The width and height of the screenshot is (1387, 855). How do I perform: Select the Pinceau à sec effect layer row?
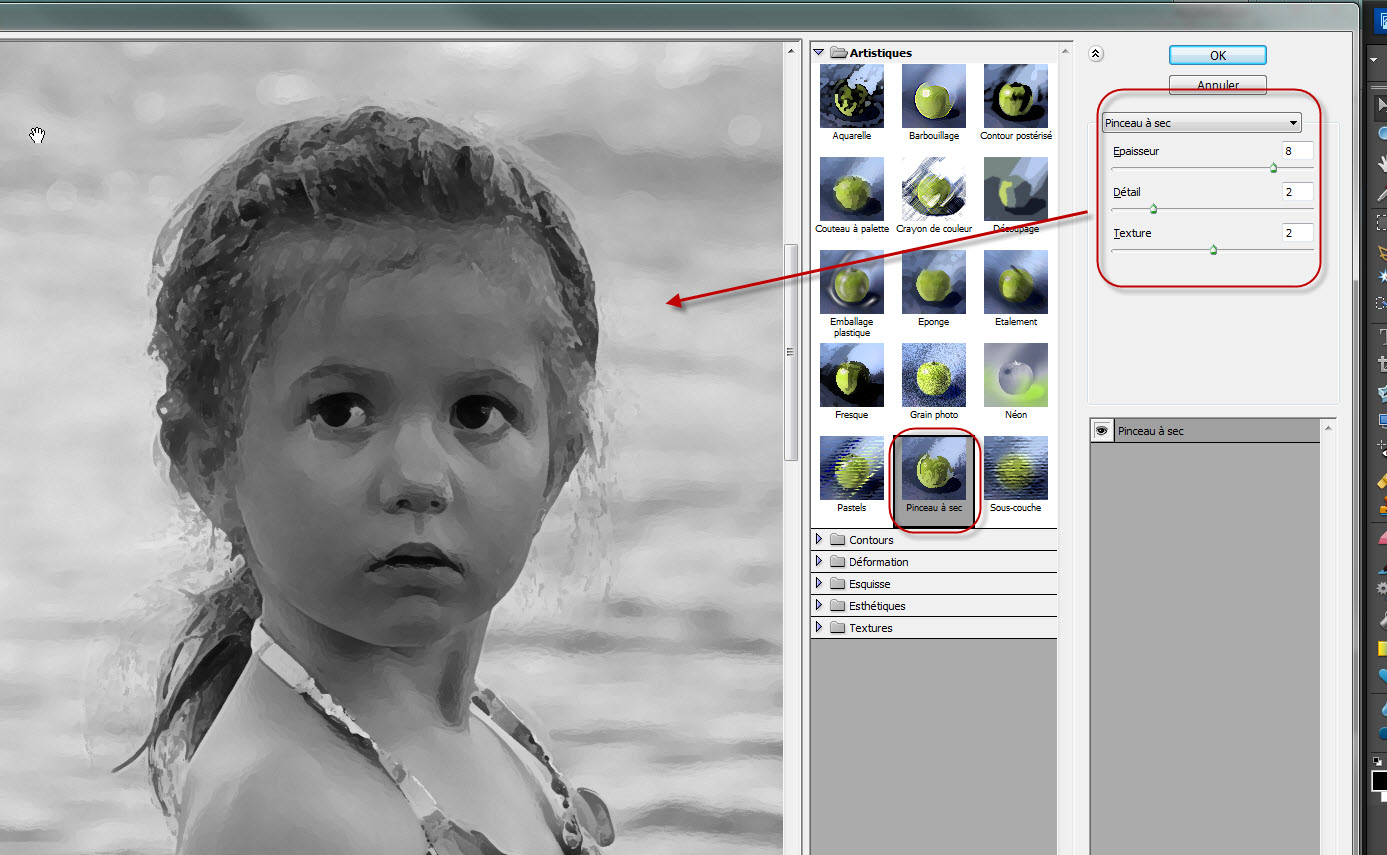(x=1205, y=431)
